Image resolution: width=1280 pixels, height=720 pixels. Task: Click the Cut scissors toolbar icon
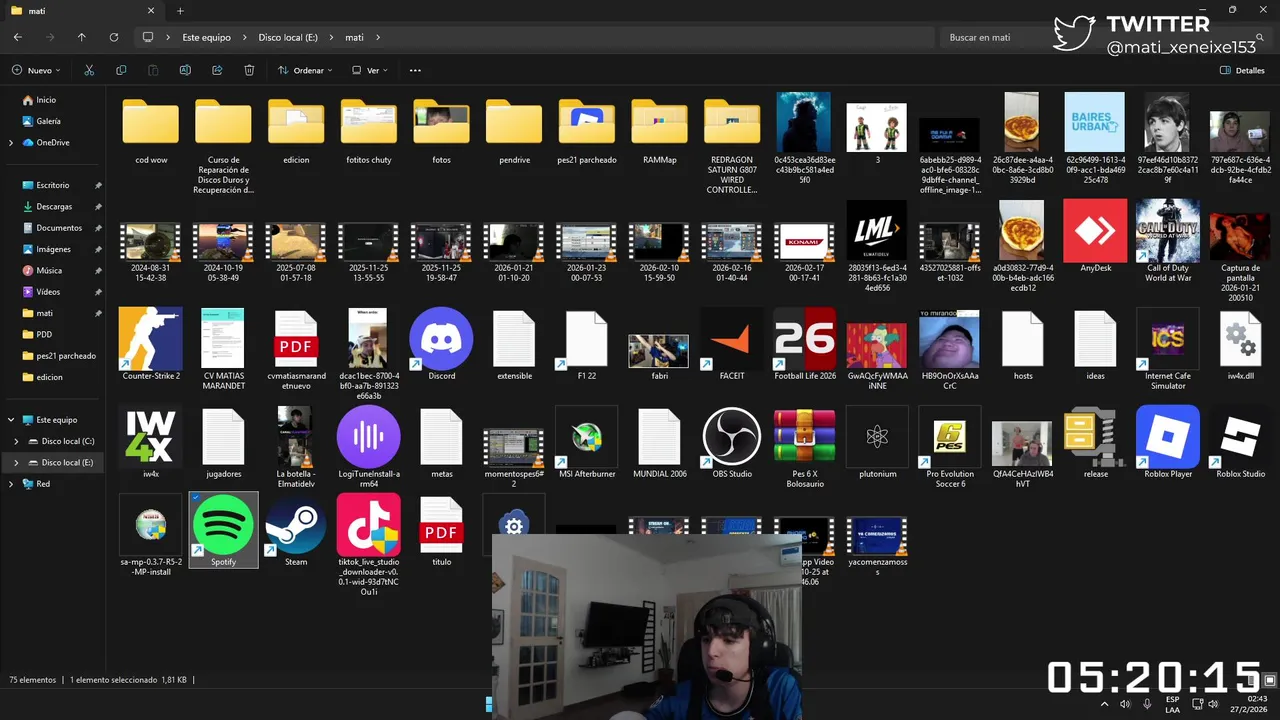coord(89,70)
